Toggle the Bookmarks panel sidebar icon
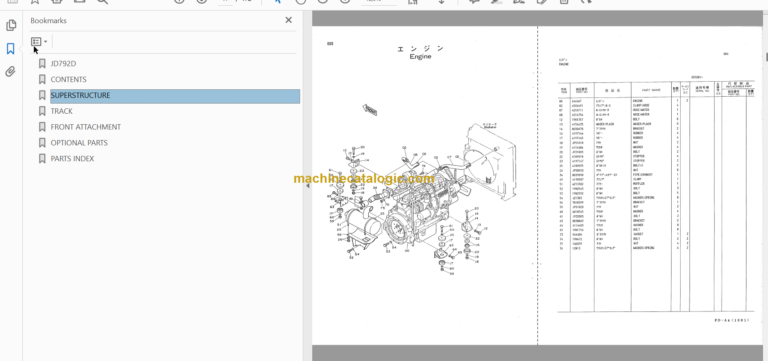 [11, 48]
